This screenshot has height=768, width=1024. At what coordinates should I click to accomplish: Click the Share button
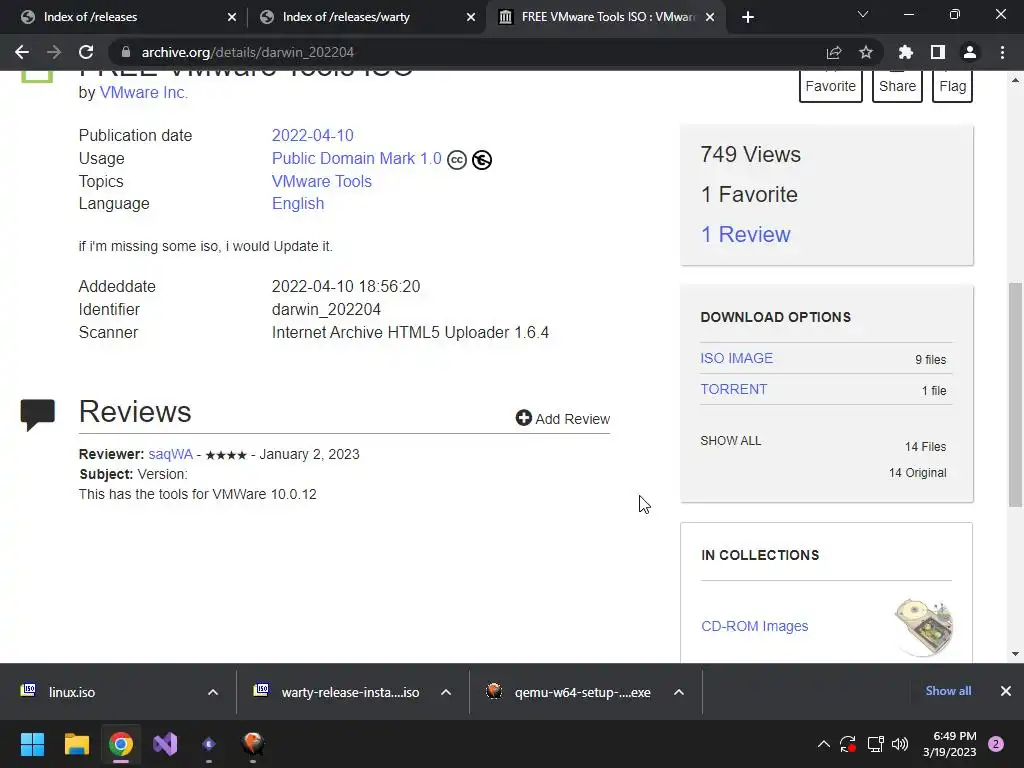coord(897,86)
